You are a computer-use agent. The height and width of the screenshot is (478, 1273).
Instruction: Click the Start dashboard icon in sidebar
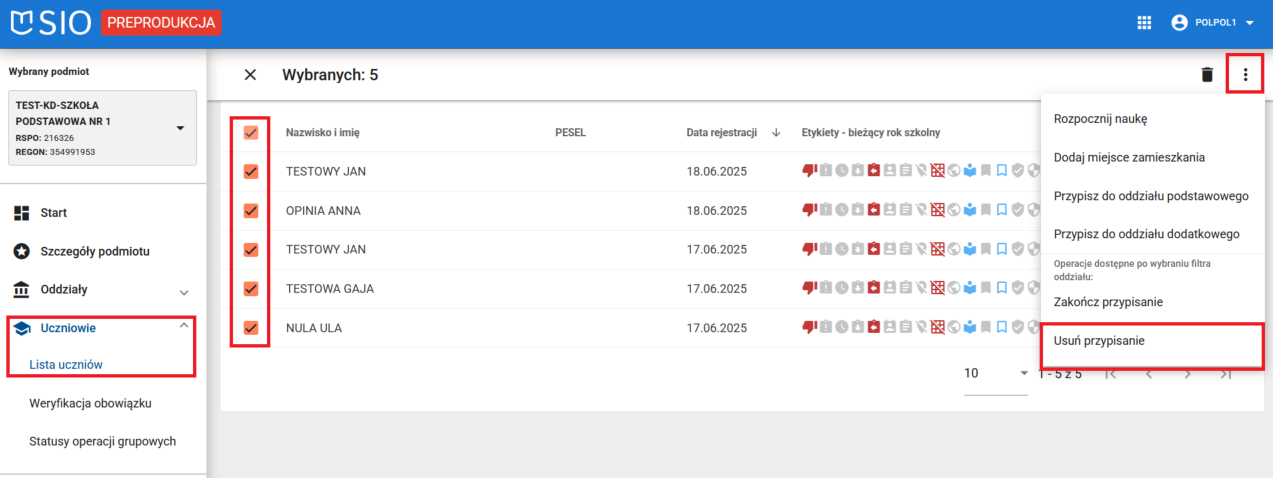point(22,213)
